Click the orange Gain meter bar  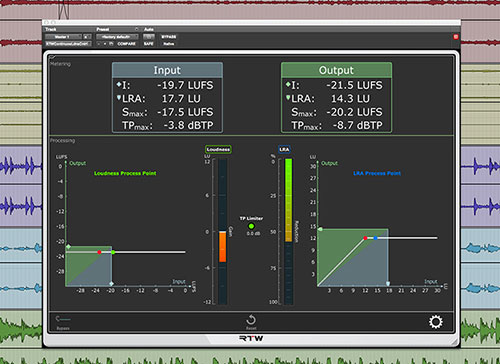(222, 247)
